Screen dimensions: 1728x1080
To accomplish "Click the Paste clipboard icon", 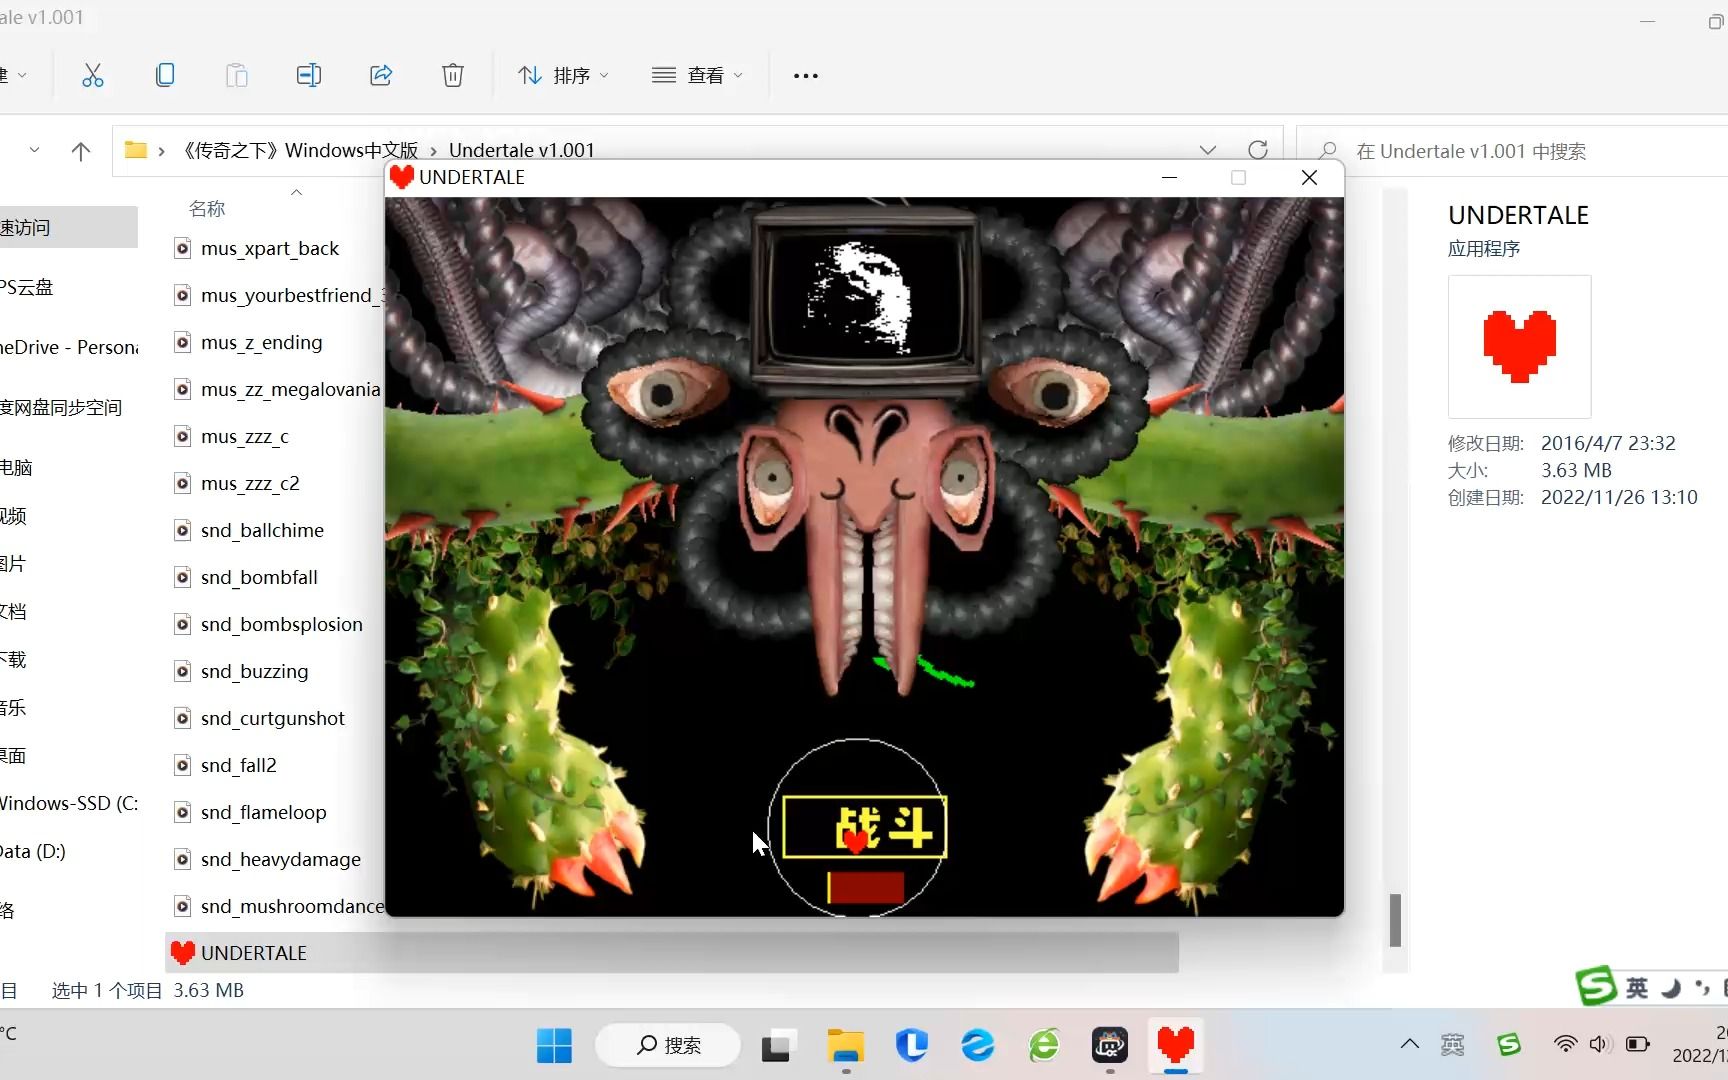I will point(237,75).
